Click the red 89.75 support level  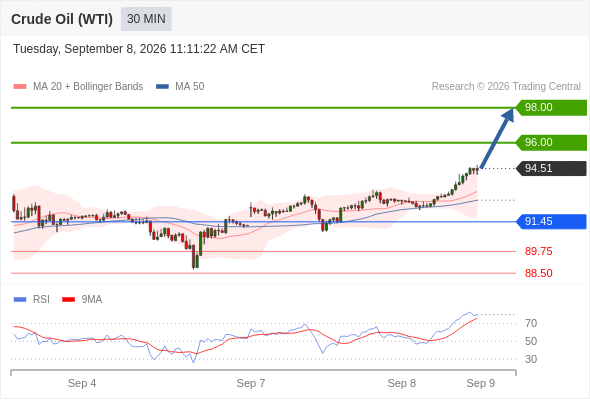point(538,251)
